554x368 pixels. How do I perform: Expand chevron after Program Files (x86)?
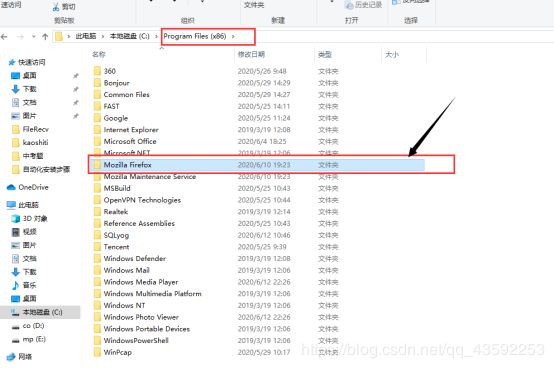coord(233,36)
